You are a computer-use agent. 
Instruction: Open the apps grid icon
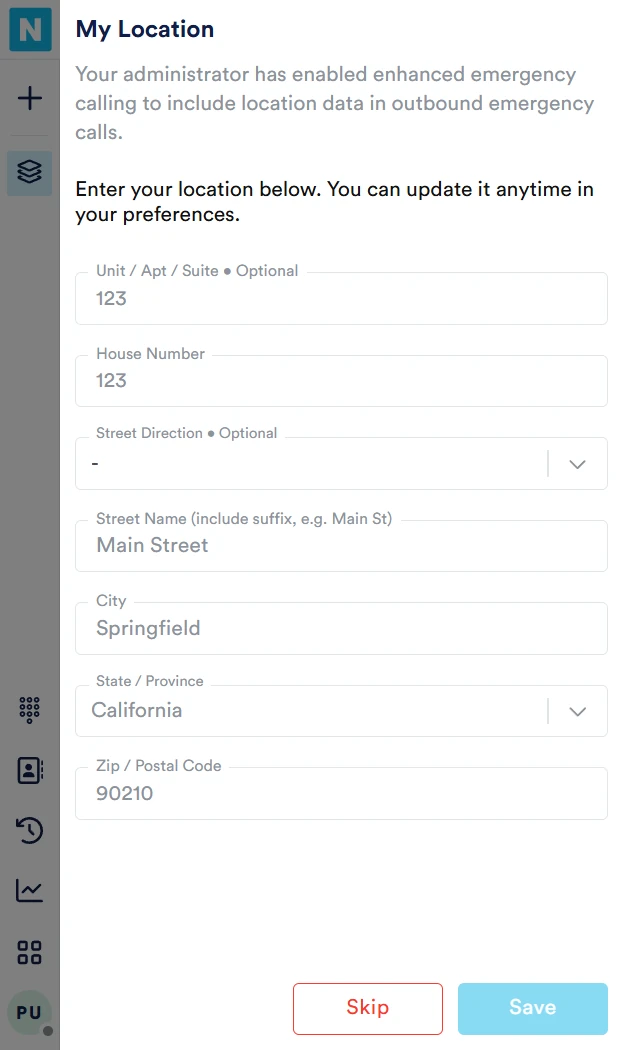click(x=30, y=952)
